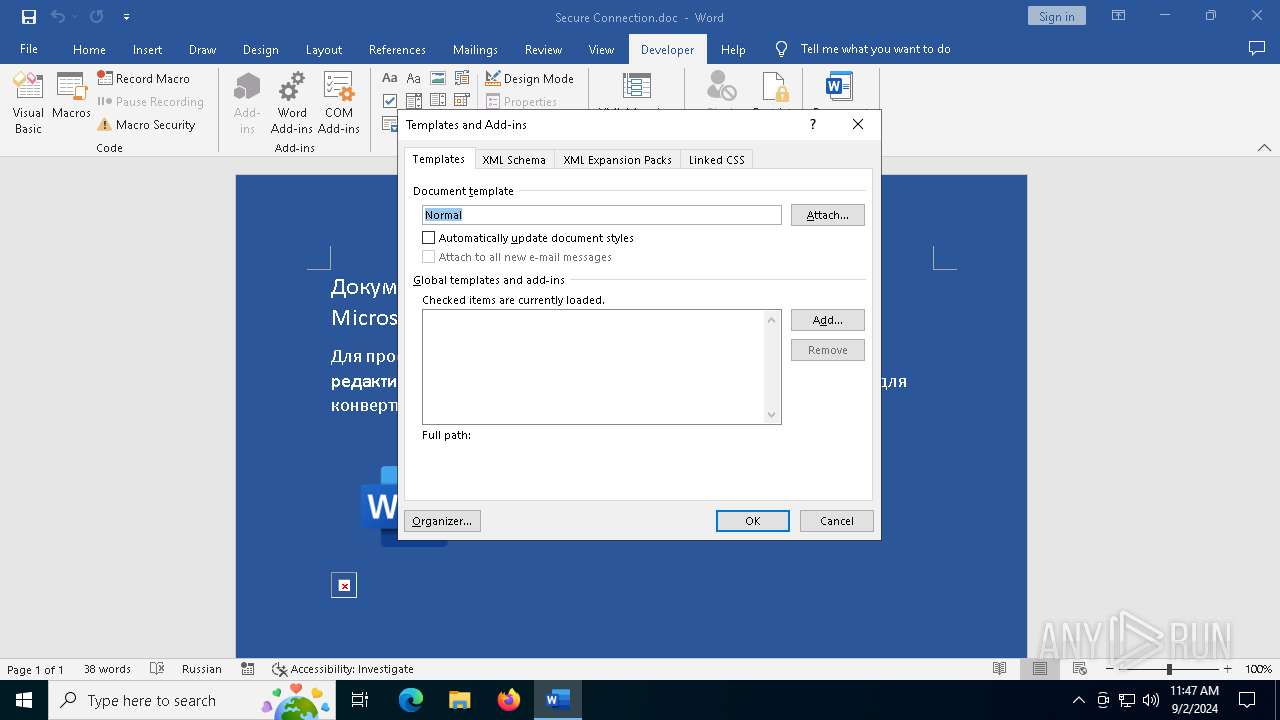
Task: Click the 38 words count
Action: tap(107, 669)
